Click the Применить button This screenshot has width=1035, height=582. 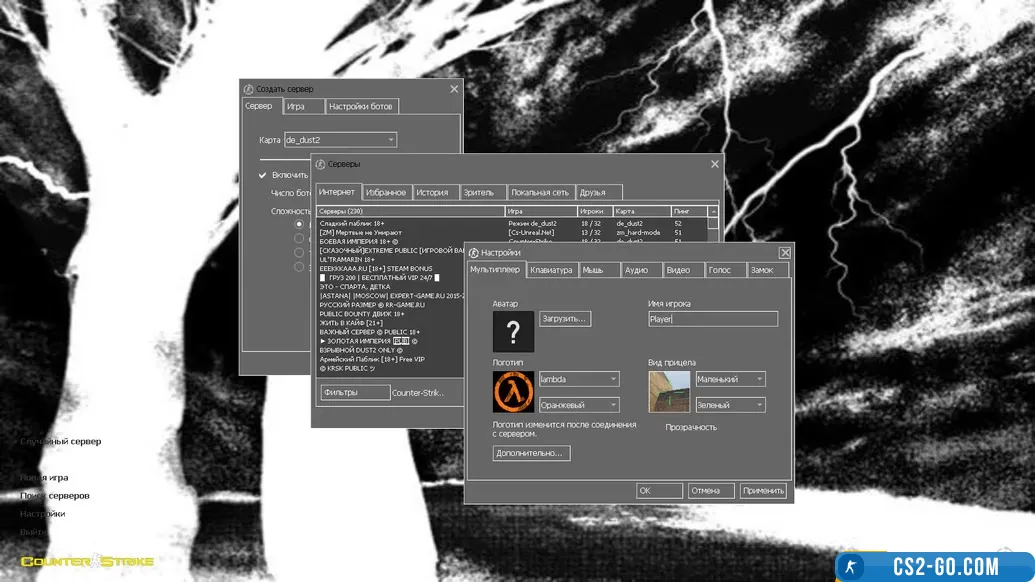tap(763, 491)
